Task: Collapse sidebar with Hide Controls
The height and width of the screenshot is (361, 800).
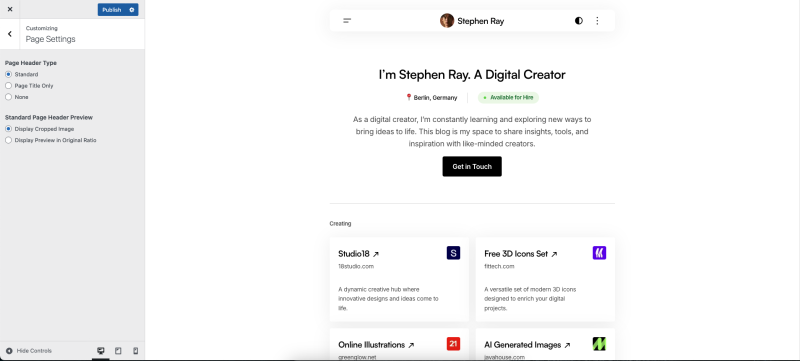Action: pos(29,351)
